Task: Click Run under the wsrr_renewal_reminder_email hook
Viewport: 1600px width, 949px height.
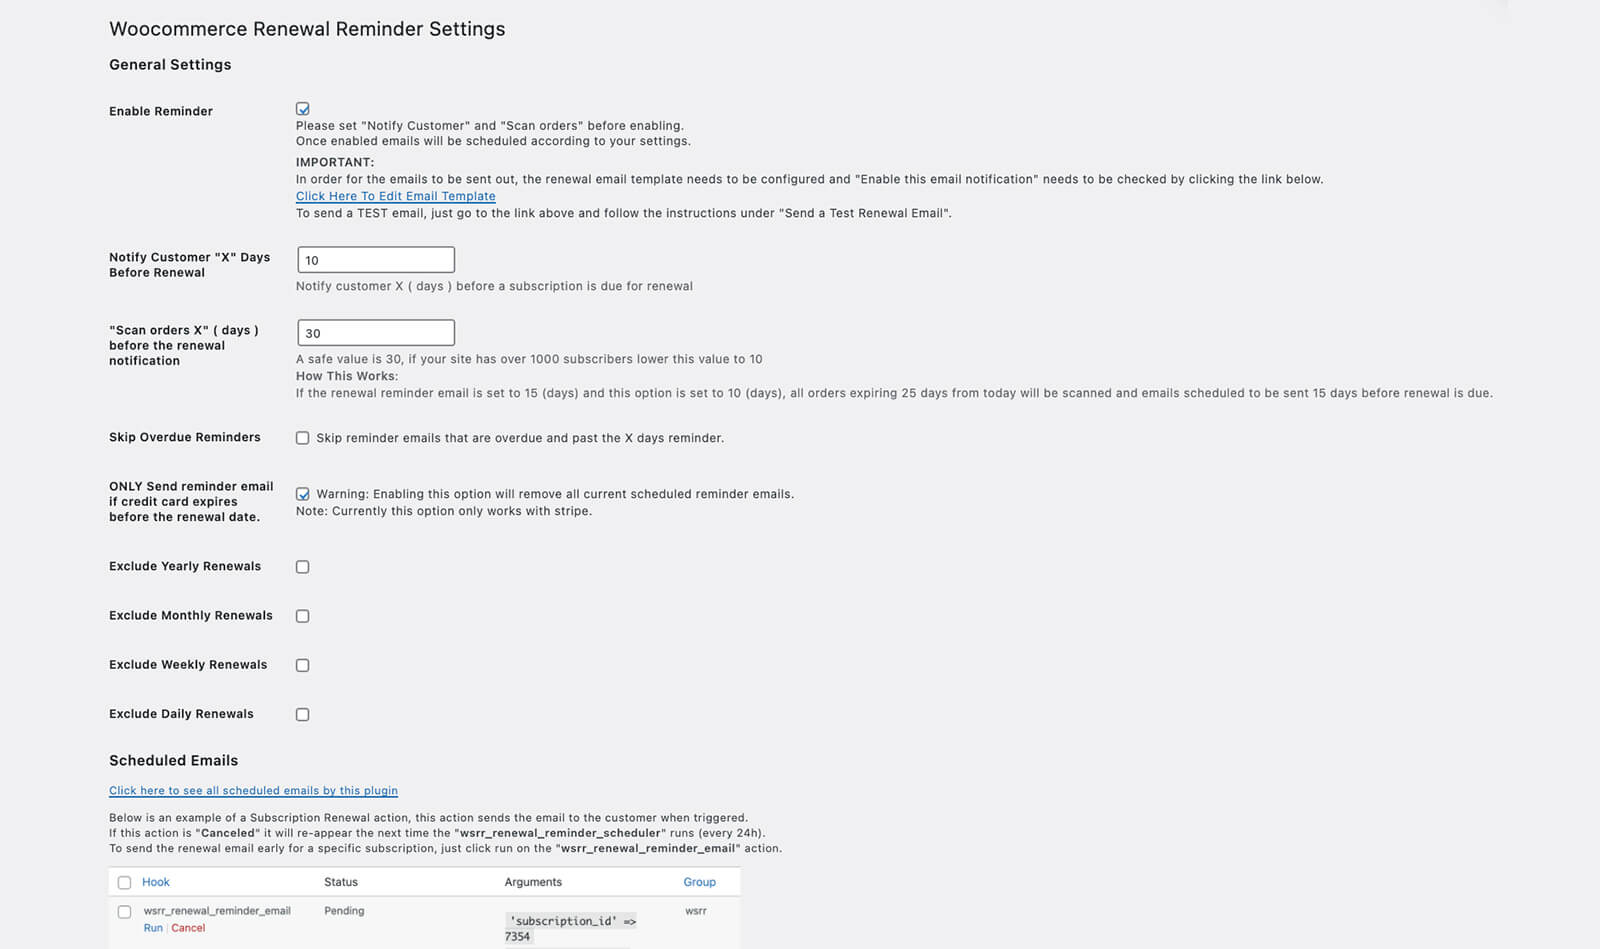Action: pyautogui.click(x=153, y=928)
